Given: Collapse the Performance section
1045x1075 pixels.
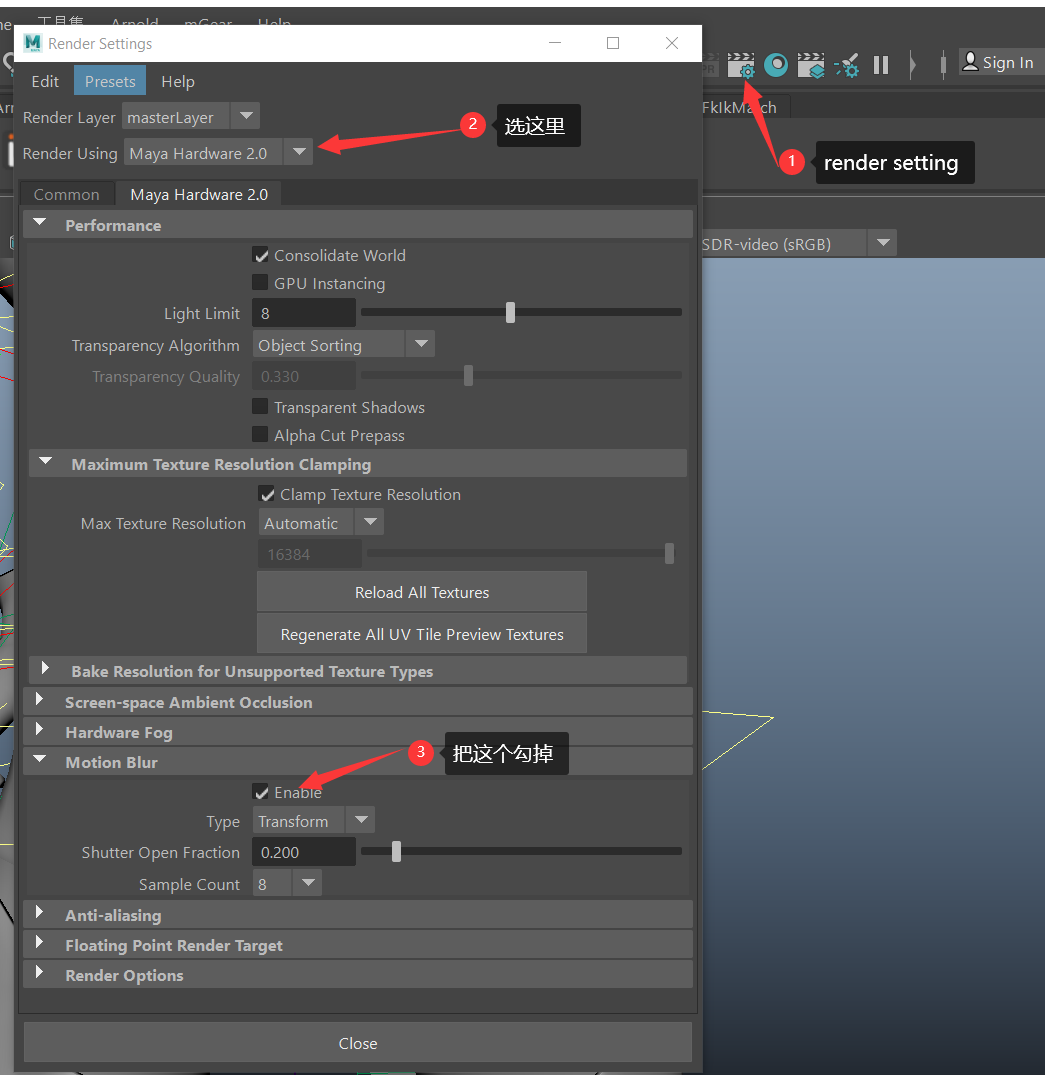Looking at the screenshot, I should (x=40, y=224).
